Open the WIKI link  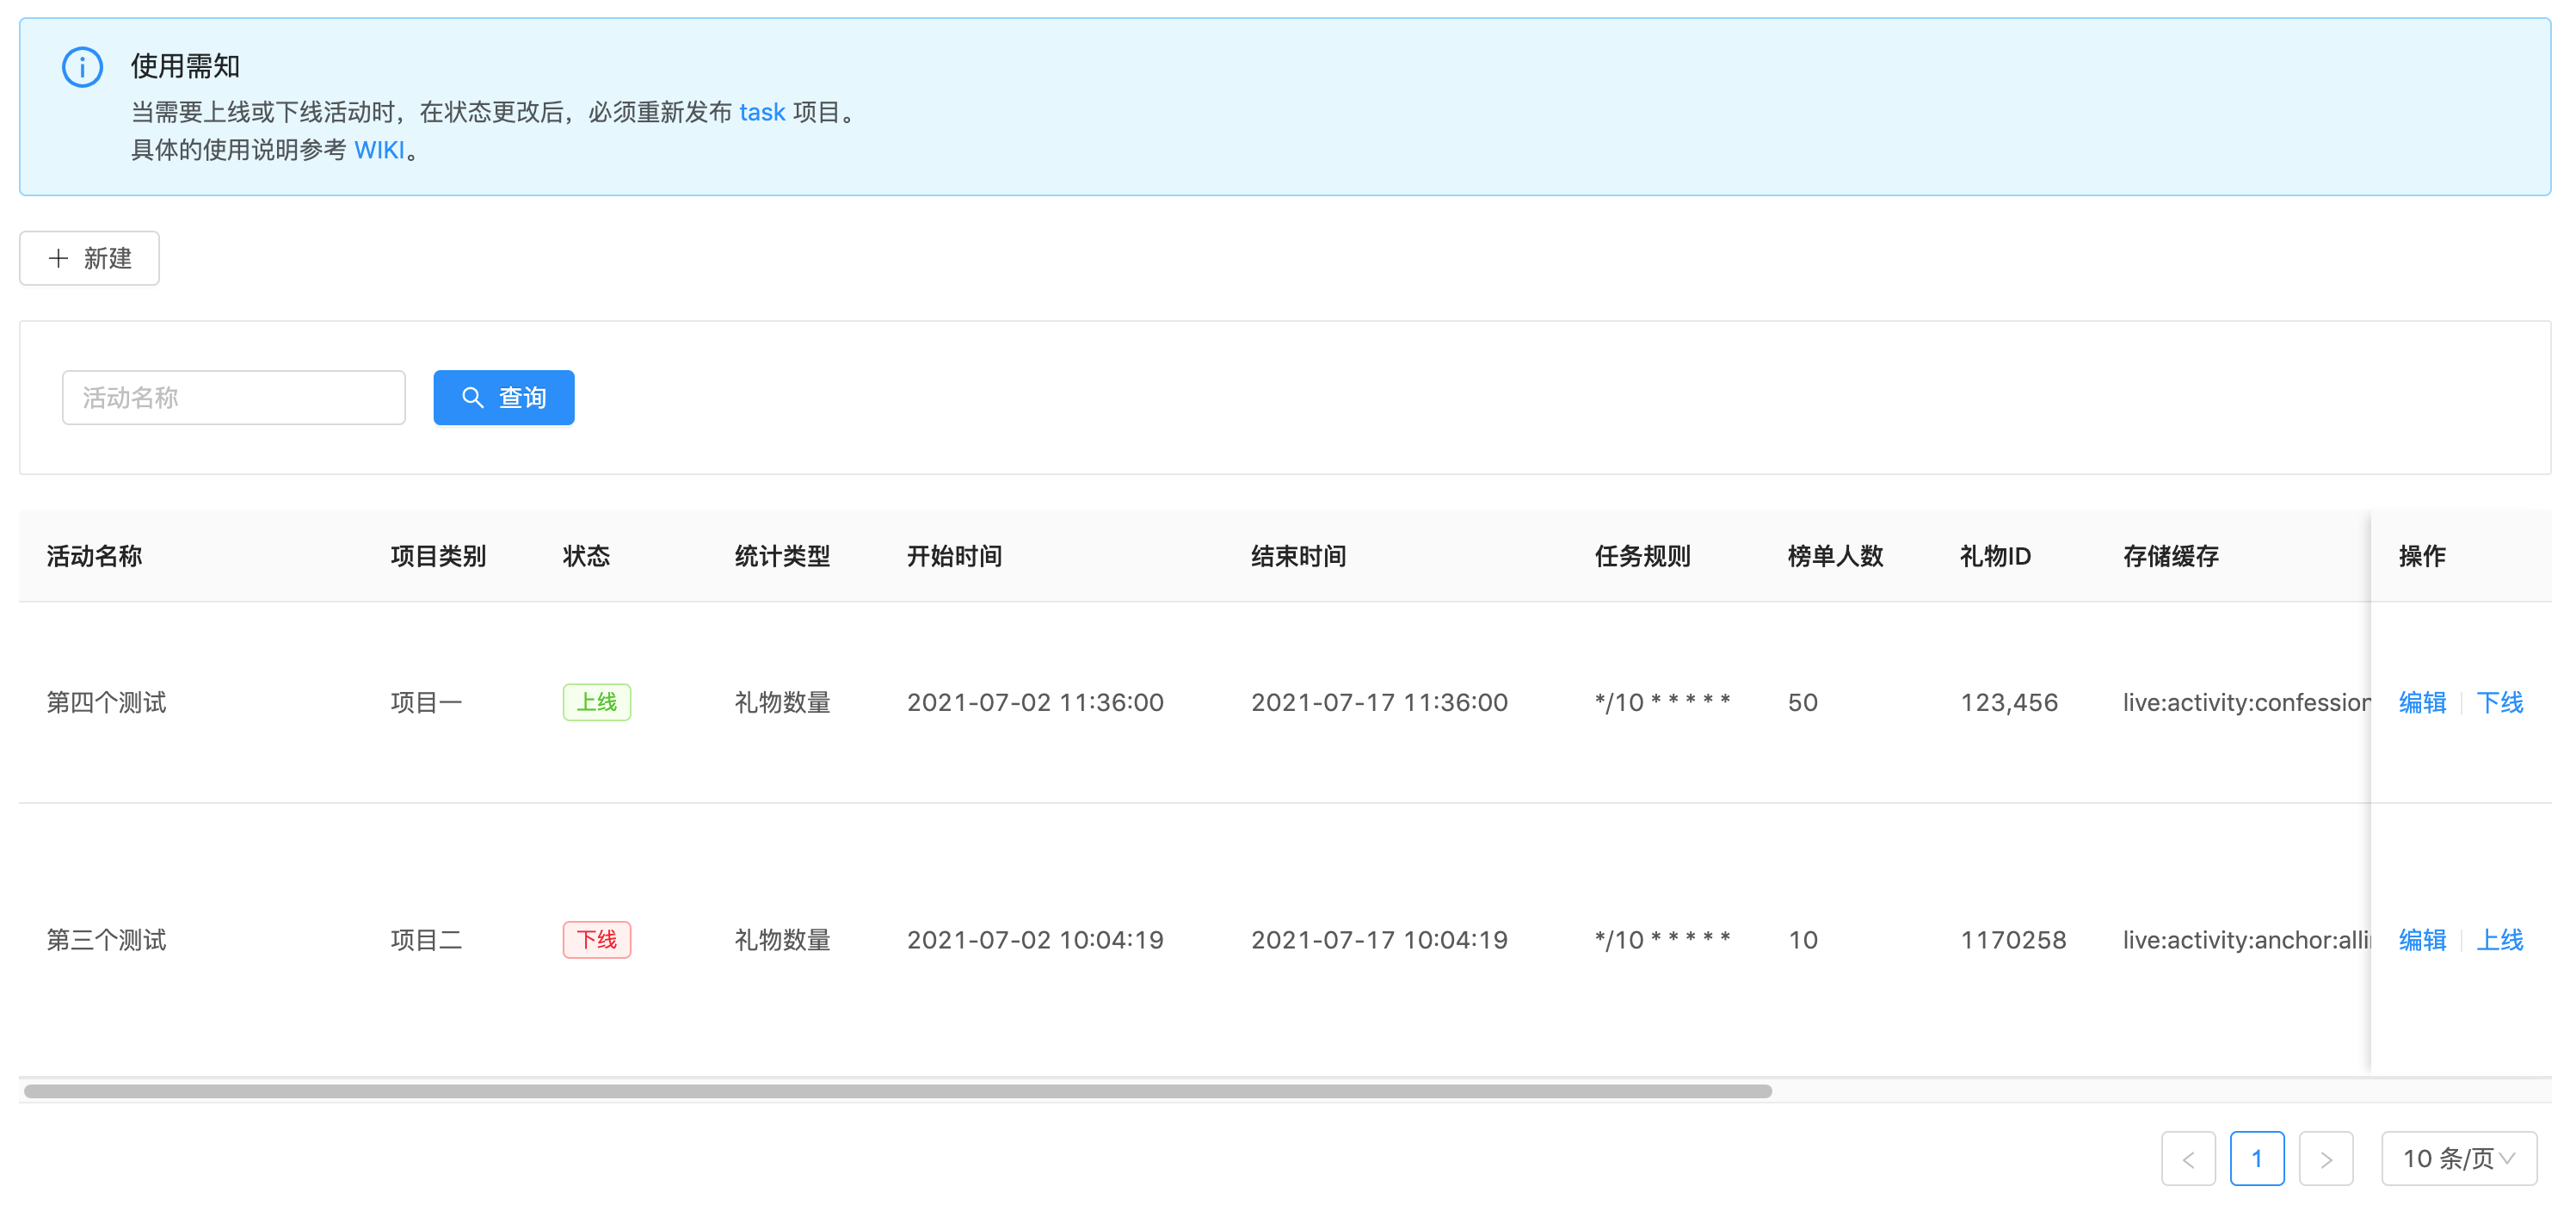pos(379,150)
